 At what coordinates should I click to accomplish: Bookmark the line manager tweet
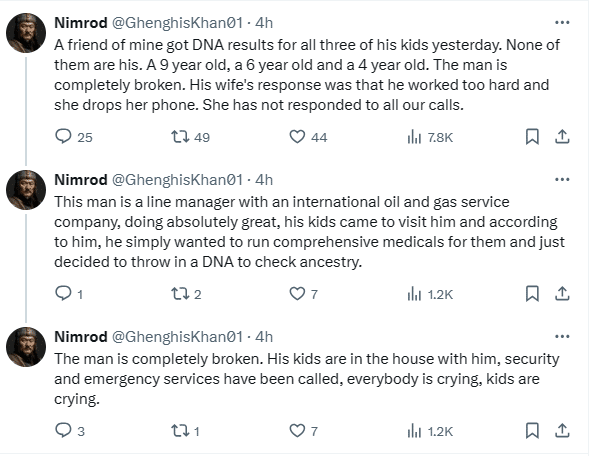pos(533,294)
